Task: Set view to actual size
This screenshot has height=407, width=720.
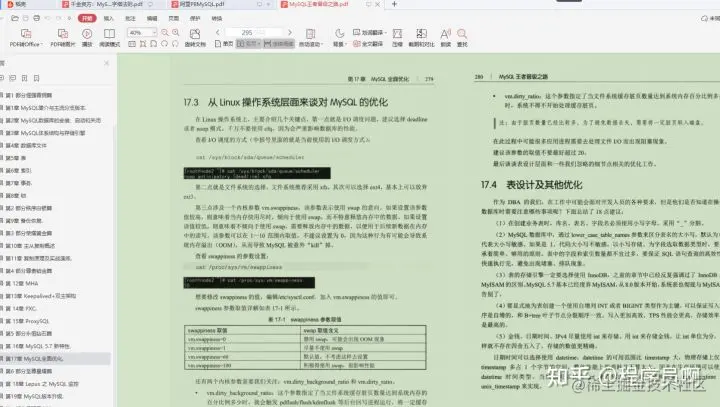Action: coord(132,44)
